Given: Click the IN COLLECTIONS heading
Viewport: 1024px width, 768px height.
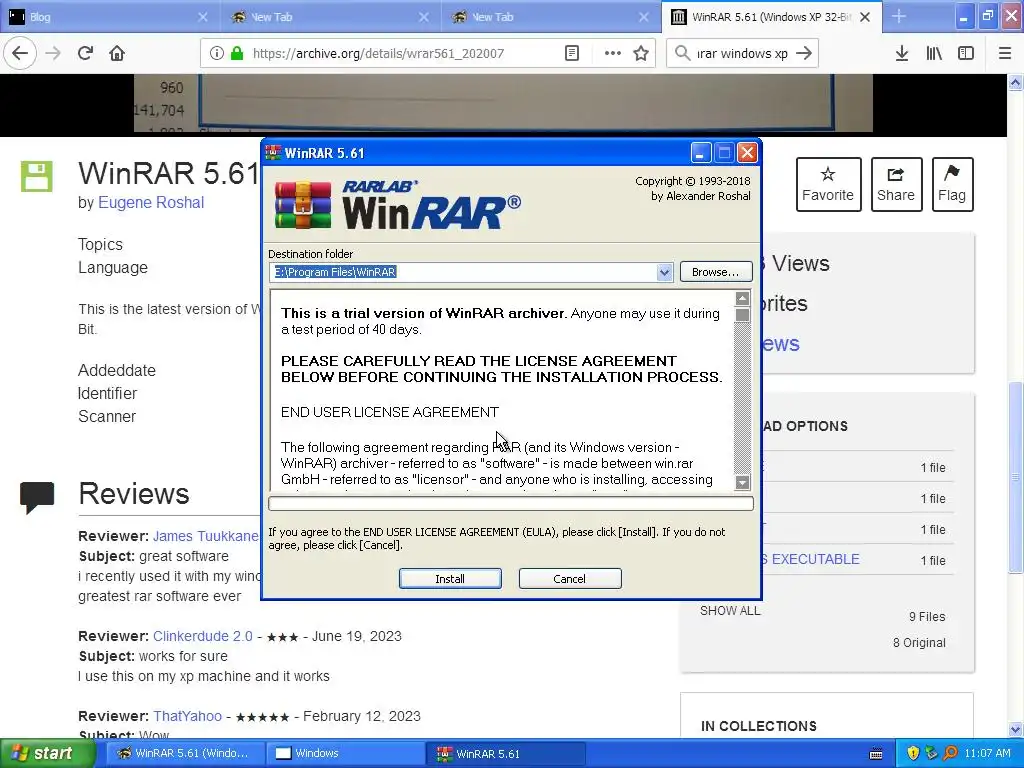Looking at the screenshot, I should [759, 726].
